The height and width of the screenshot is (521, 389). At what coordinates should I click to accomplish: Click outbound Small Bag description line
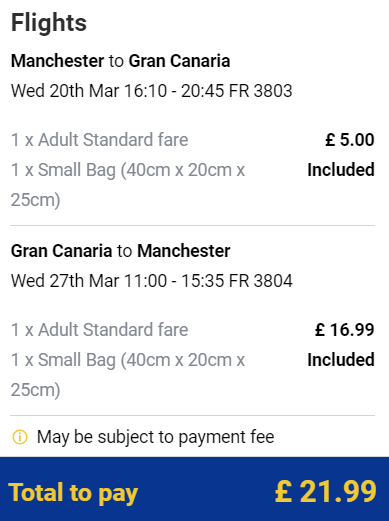(x=128, y=185)
